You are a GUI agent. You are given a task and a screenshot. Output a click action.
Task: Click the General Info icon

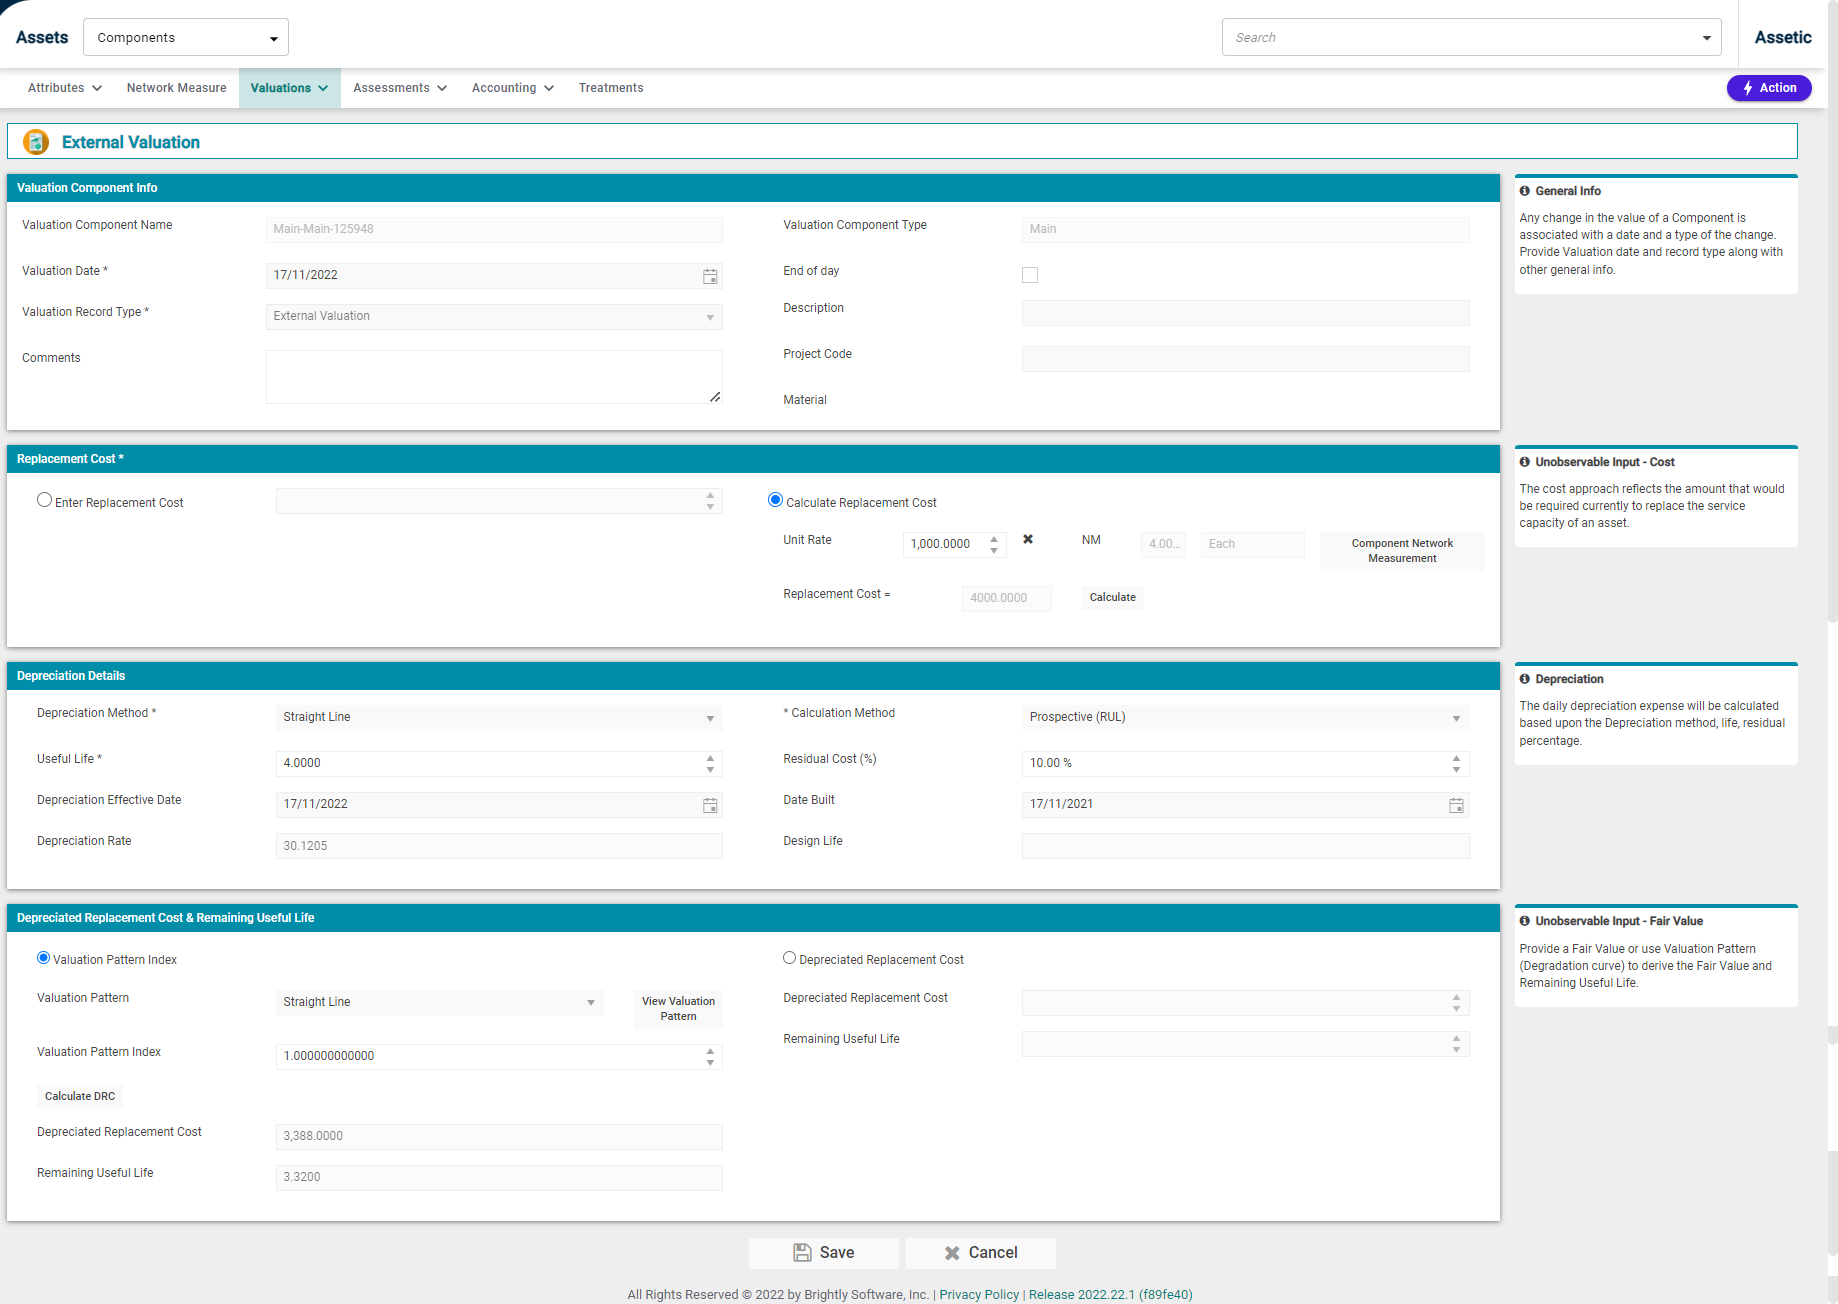(1525, 191)
